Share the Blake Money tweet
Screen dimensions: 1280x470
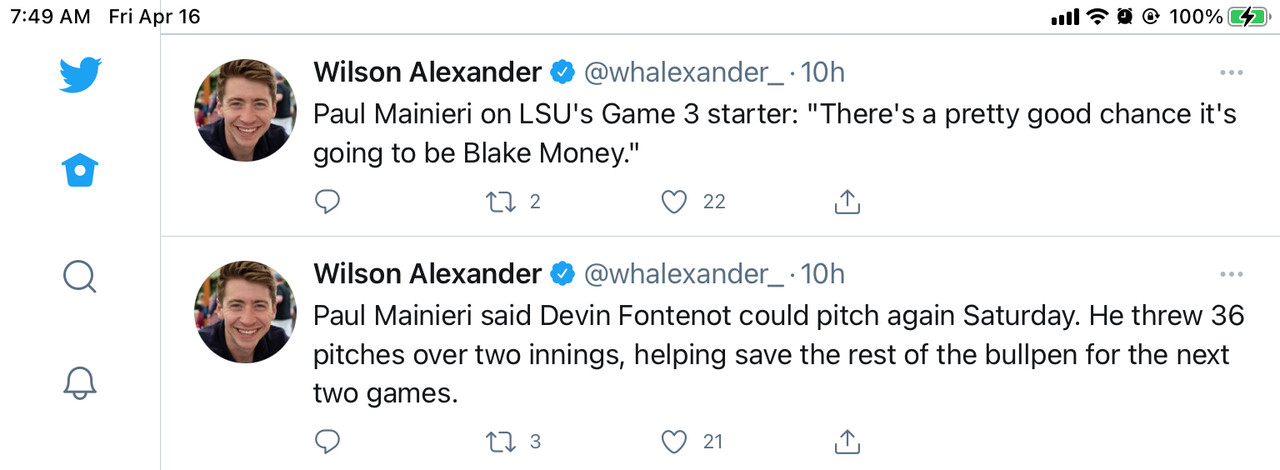click(x=847, y=202)
